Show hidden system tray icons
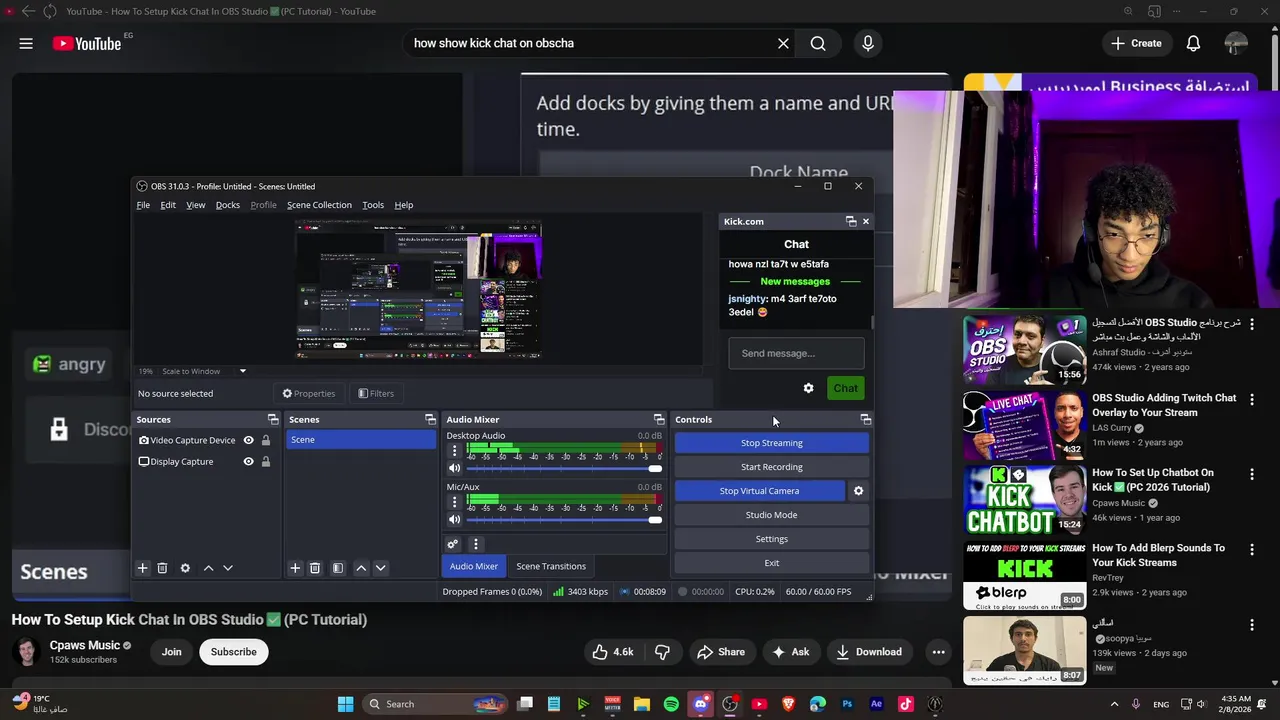The image size is (1280, 720). (x=1114, y=704)
